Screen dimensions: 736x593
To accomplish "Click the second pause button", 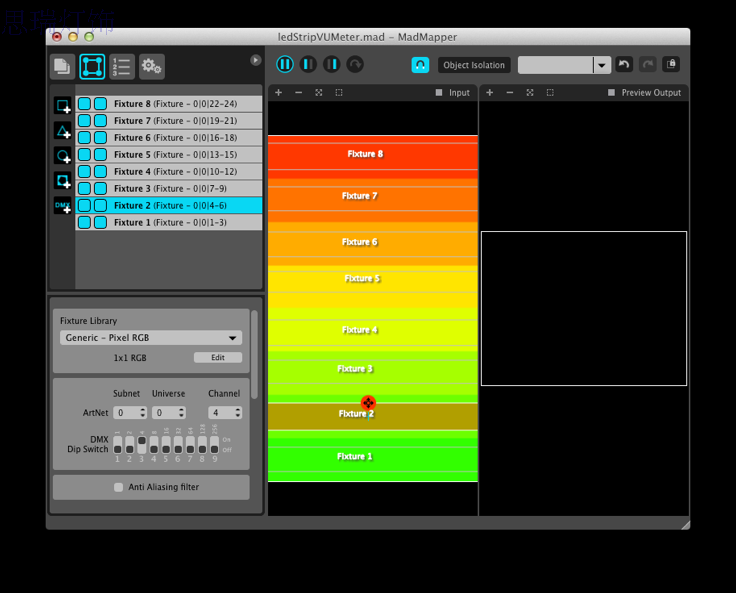I will click(x=308, y=64).
